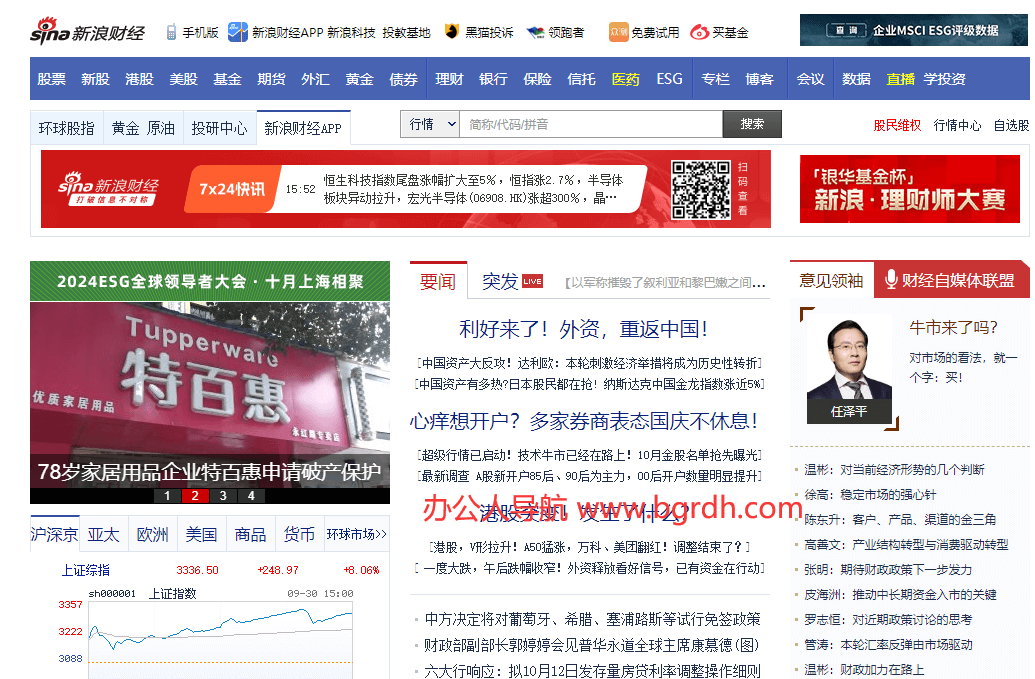
Task: Click the orange 免费试用 icon
Action: [618, 32]
